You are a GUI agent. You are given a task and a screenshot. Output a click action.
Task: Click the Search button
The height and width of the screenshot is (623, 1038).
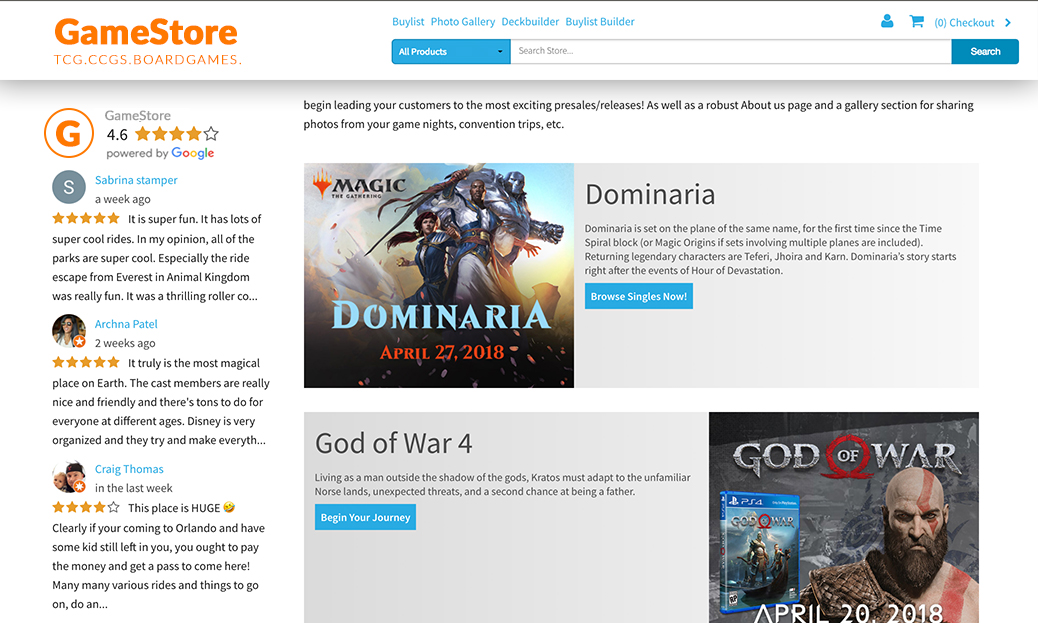coord(985,52)
